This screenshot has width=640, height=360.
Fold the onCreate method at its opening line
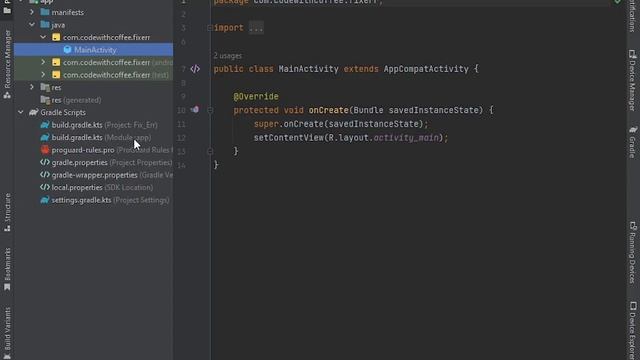(x=210, y=110)
